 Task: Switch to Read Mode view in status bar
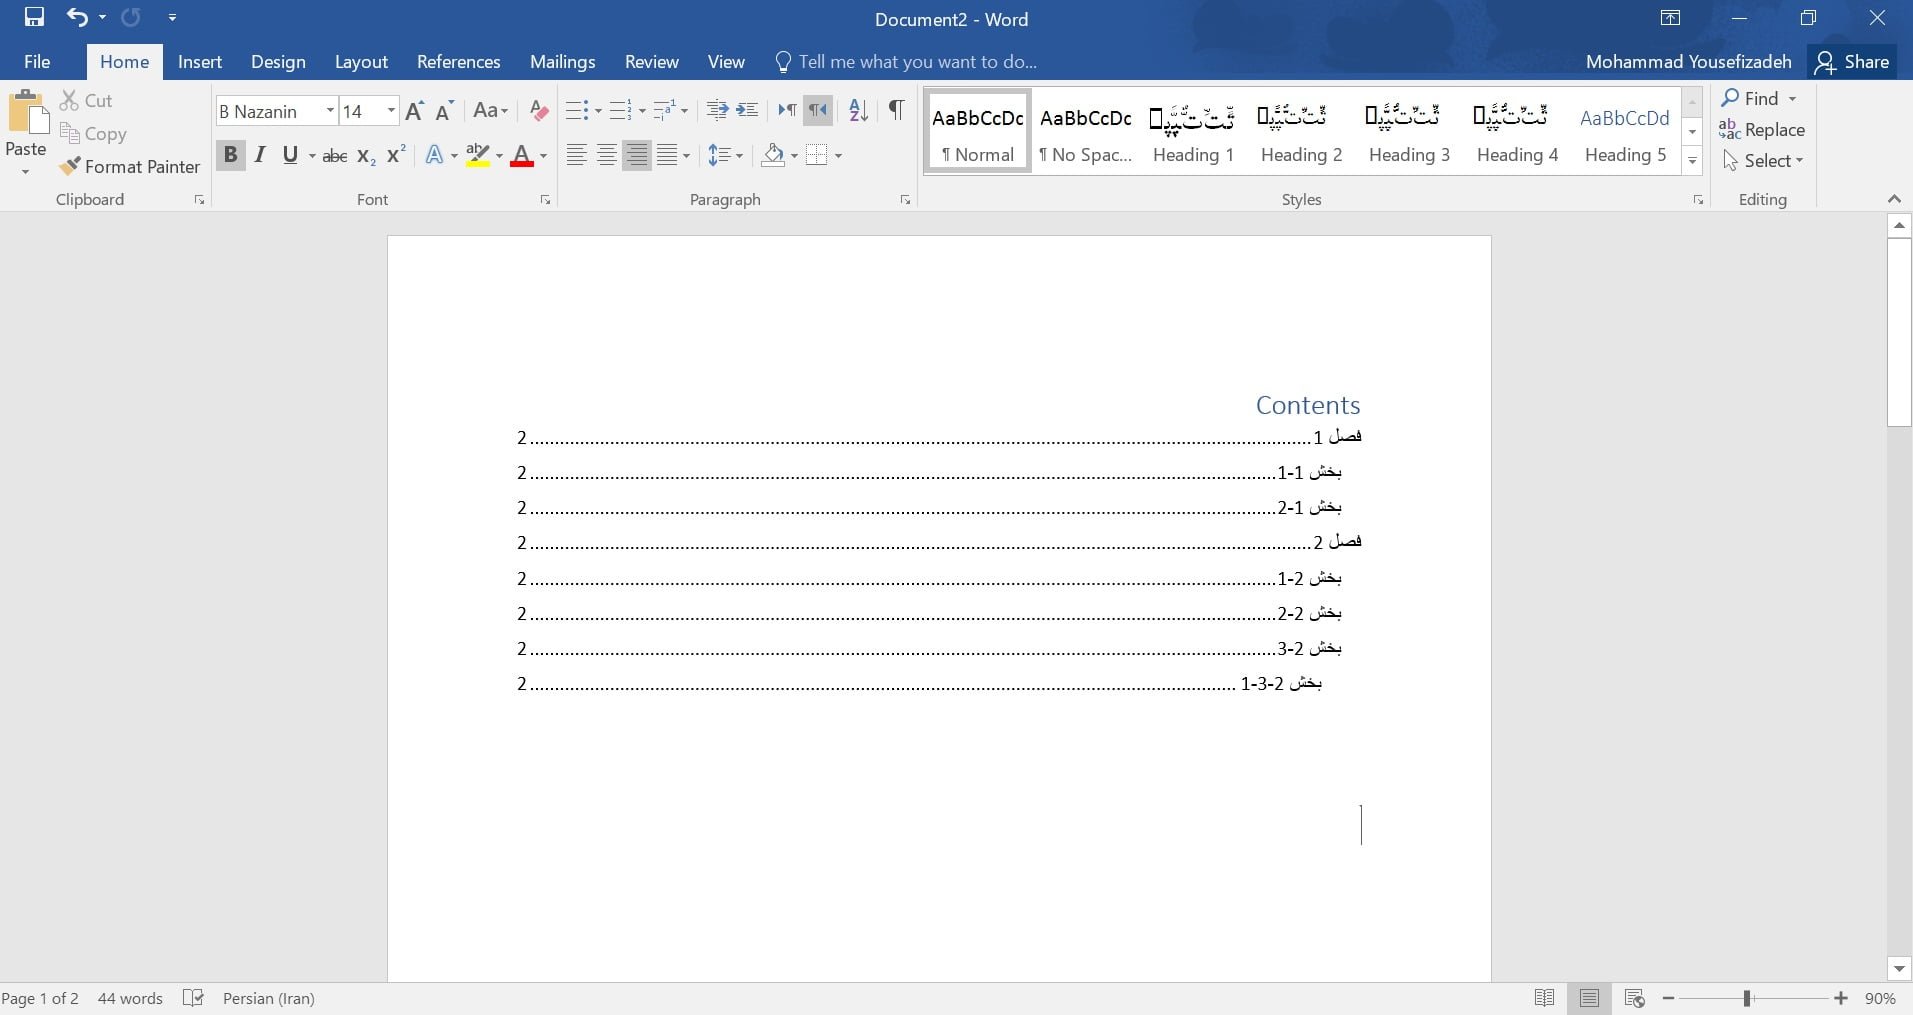click(1544, 998)
